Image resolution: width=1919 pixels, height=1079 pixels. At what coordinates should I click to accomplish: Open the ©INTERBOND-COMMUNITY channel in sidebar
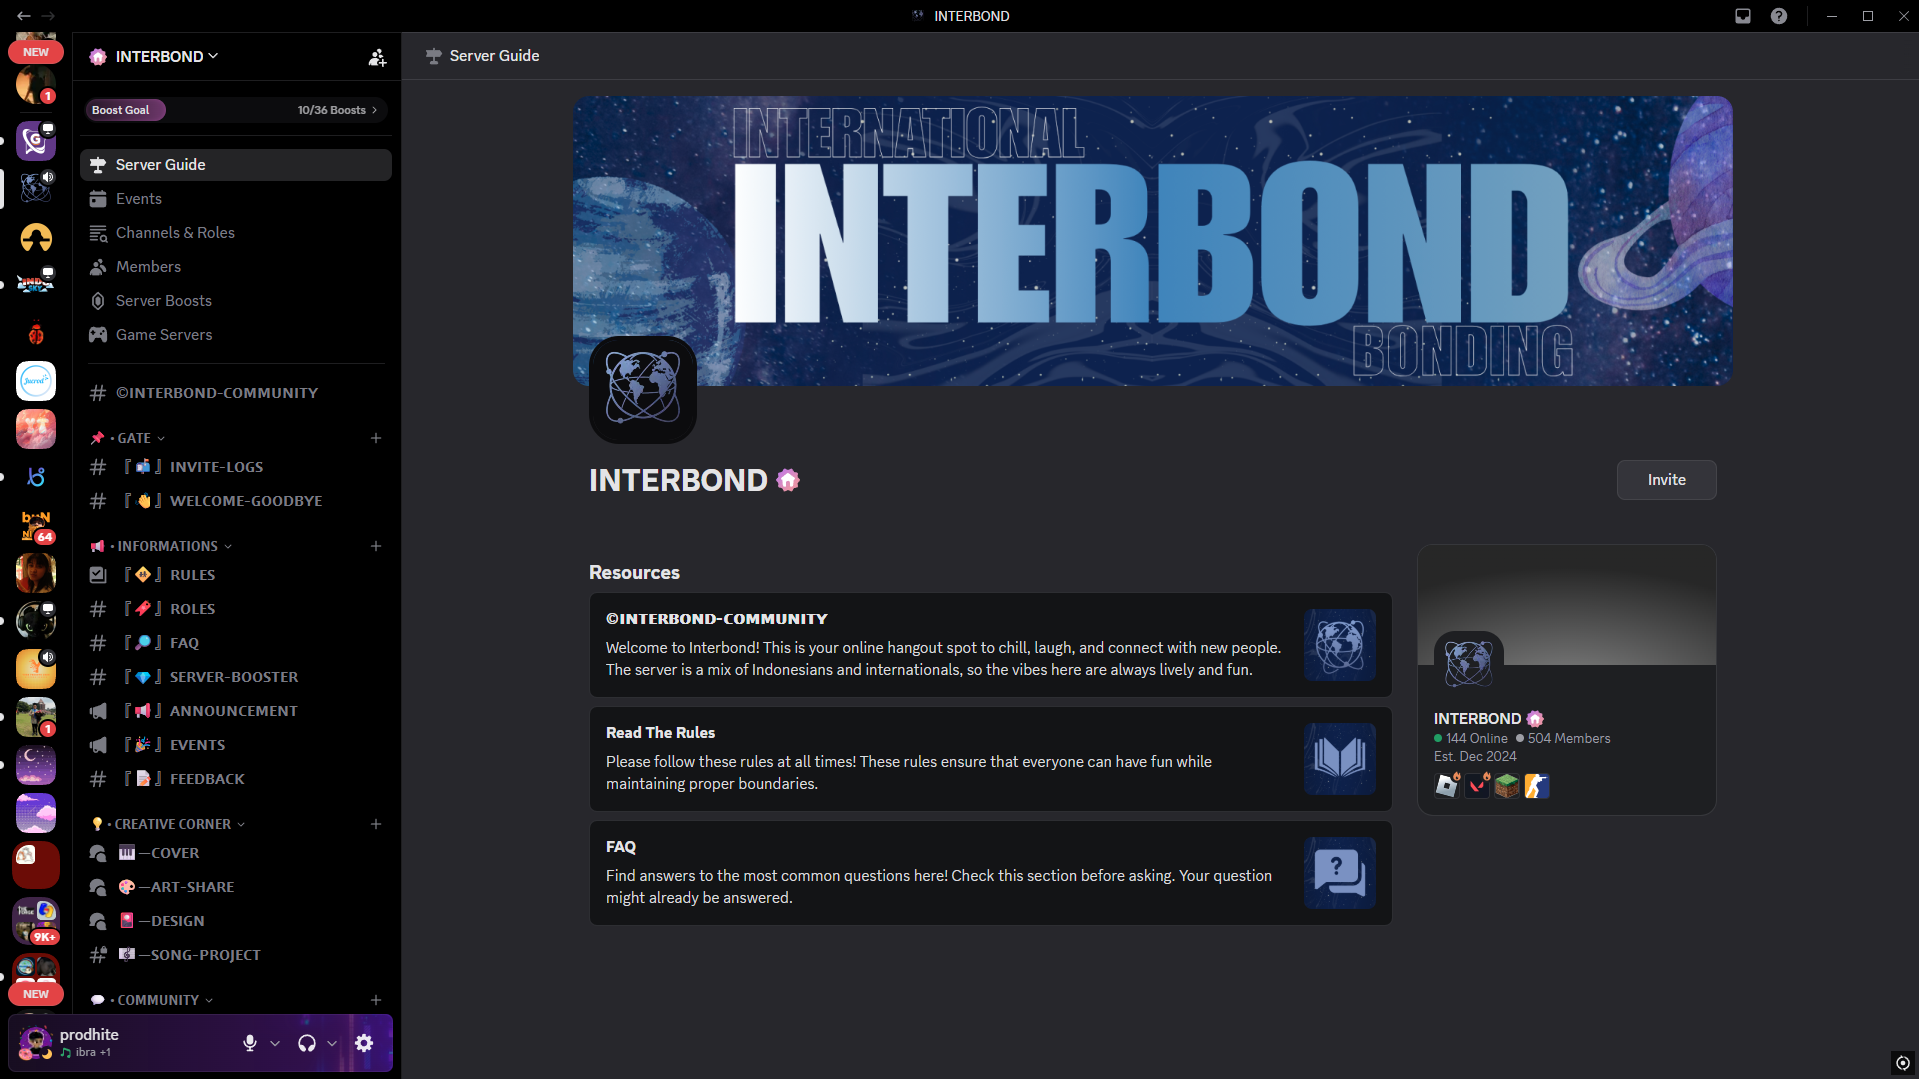pos(236,393)
